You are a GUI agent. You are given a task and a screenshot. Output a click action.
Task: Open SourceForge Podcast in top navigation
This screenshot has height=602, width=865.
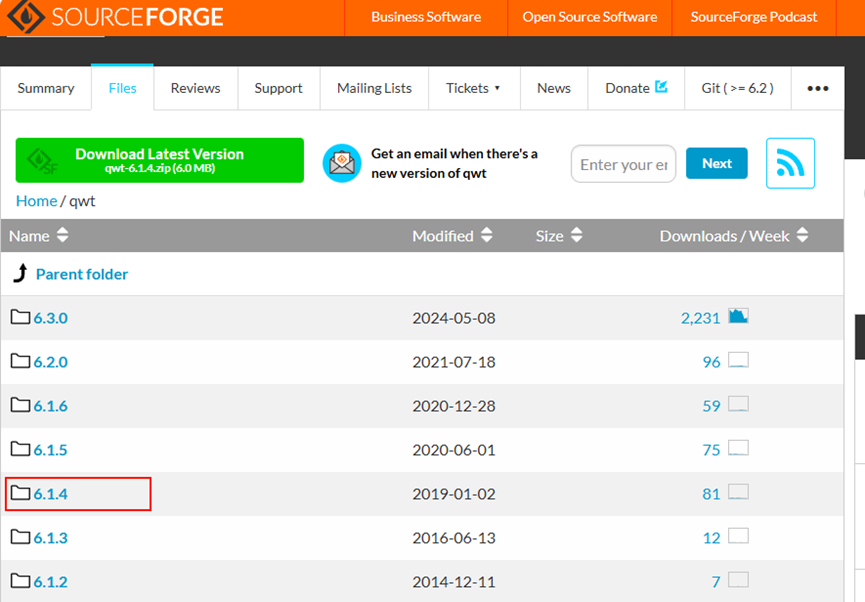pos(754,17)
